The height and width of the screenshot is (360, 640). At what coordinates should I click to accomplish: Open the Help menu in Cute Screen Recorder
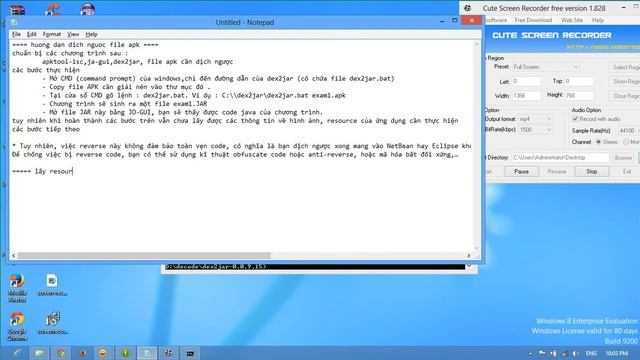598,20
